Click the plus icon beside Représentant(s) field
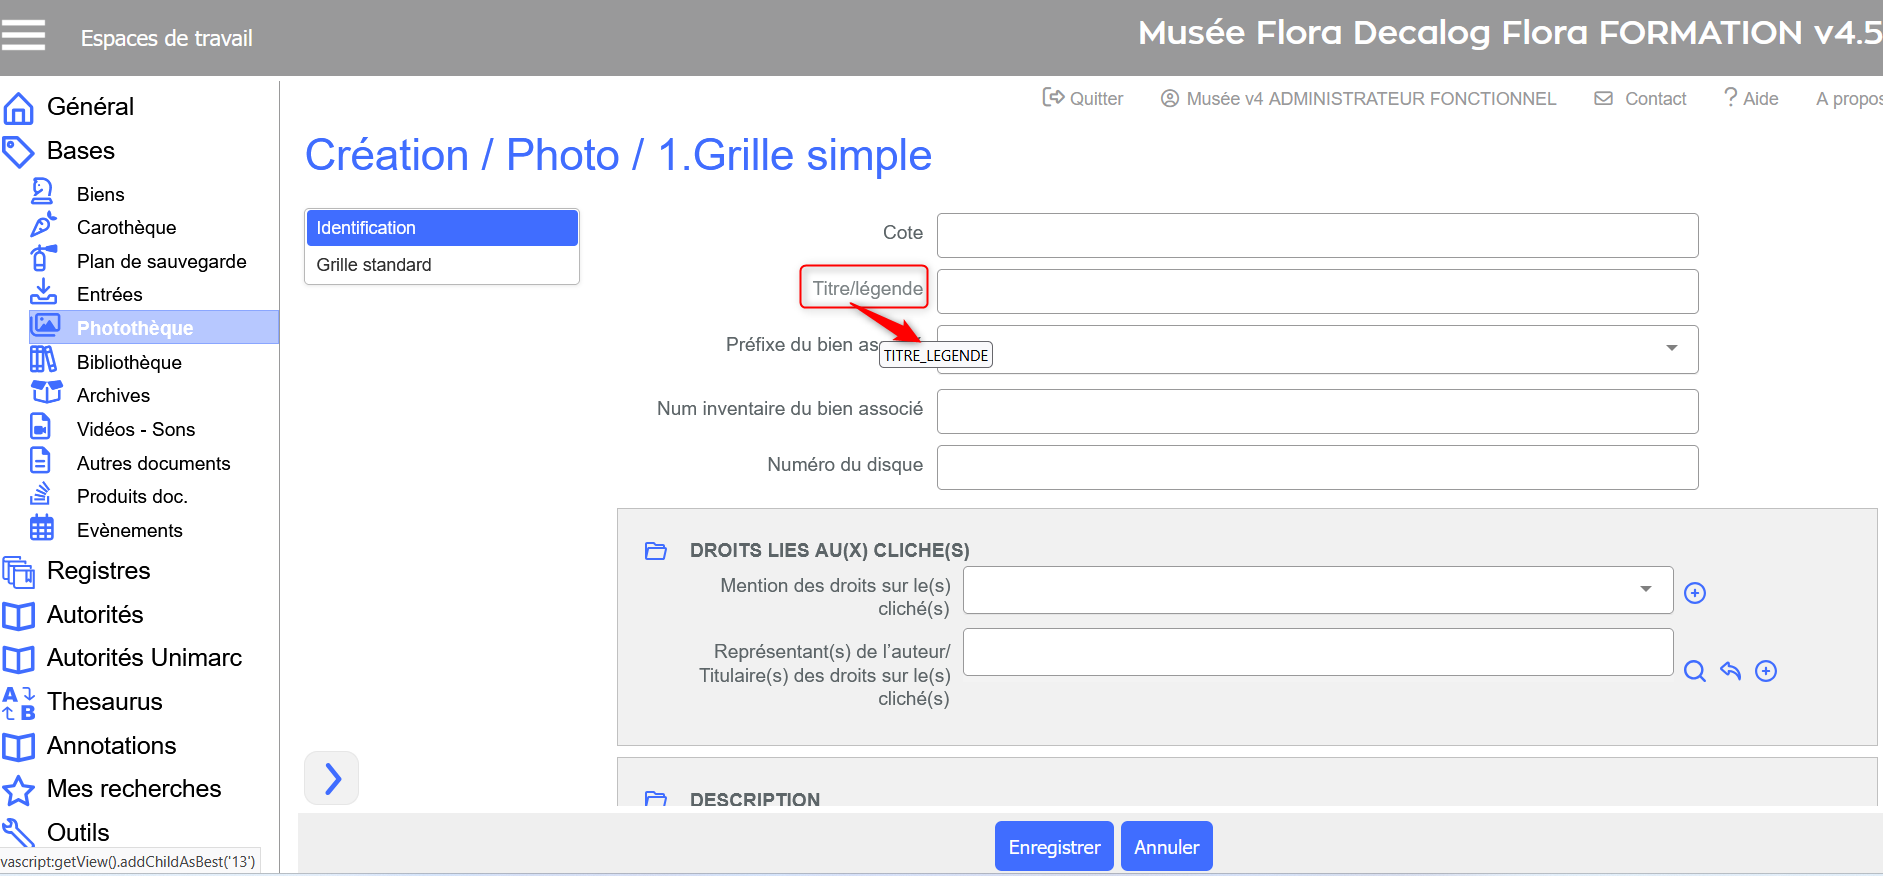The width and height of the screenshot is (1883, 876). tap(1766, 671)
